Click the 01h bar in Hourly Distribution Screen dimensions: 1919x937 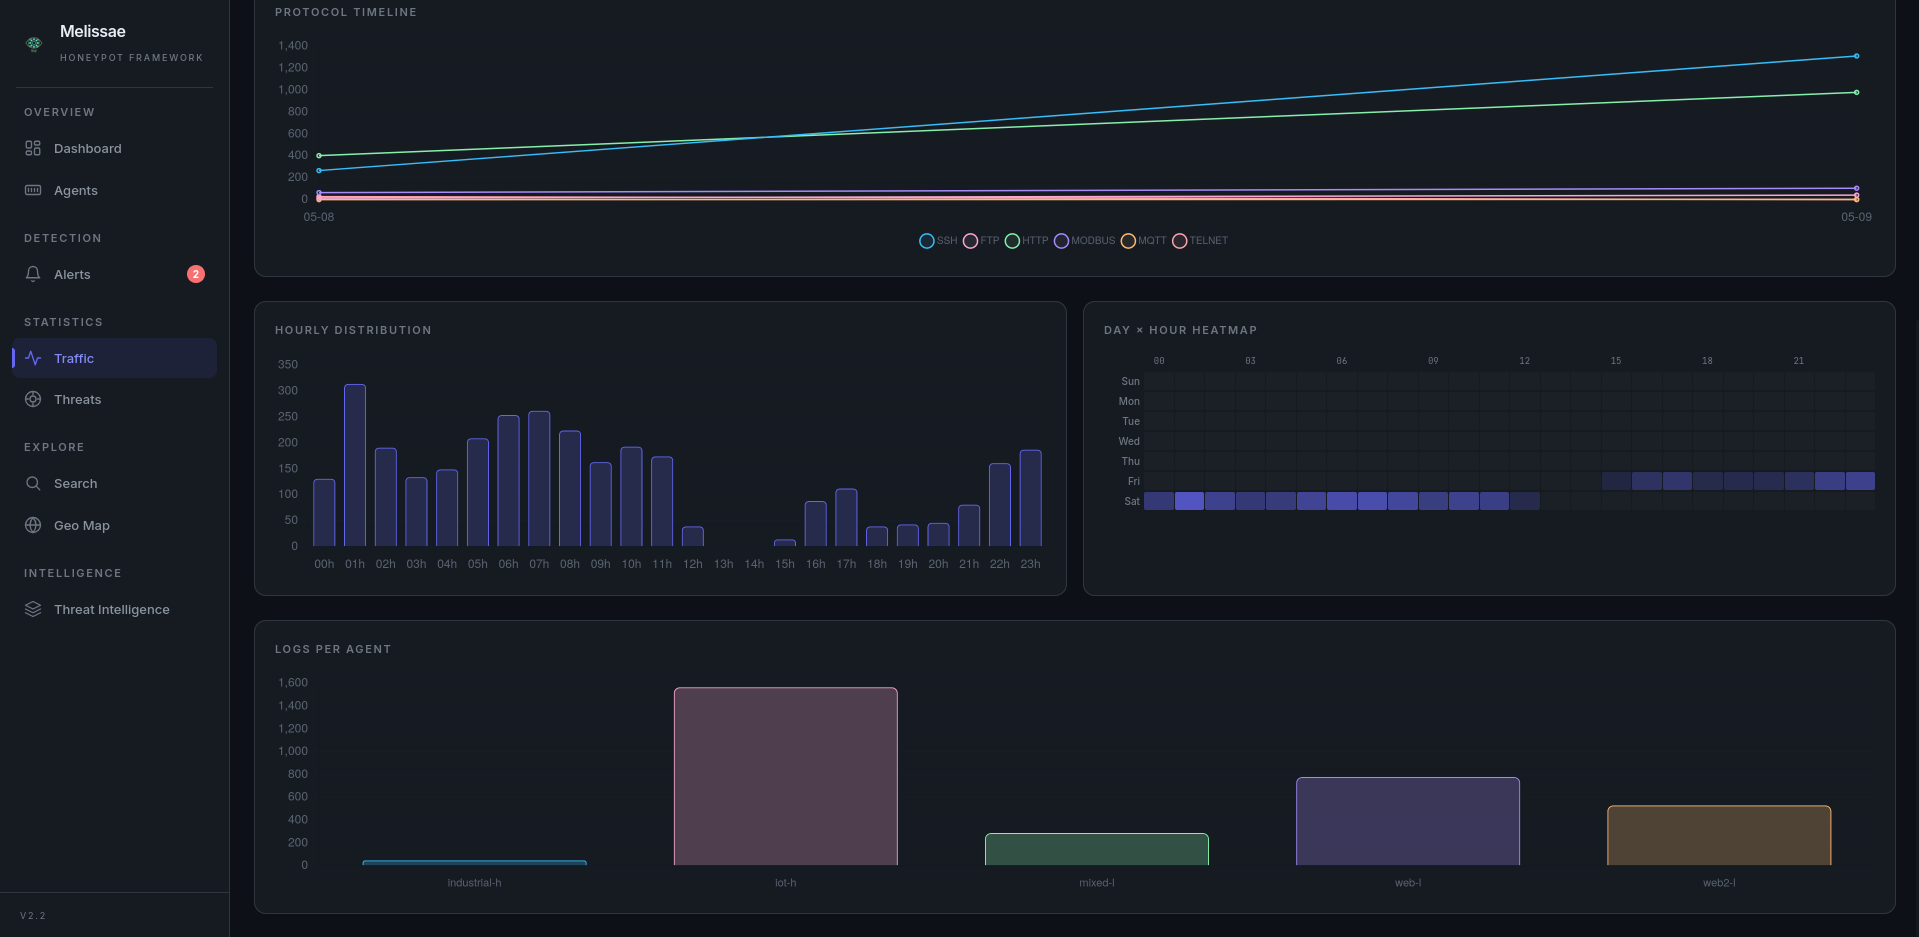pyautogui.click(x=355, y=465)
